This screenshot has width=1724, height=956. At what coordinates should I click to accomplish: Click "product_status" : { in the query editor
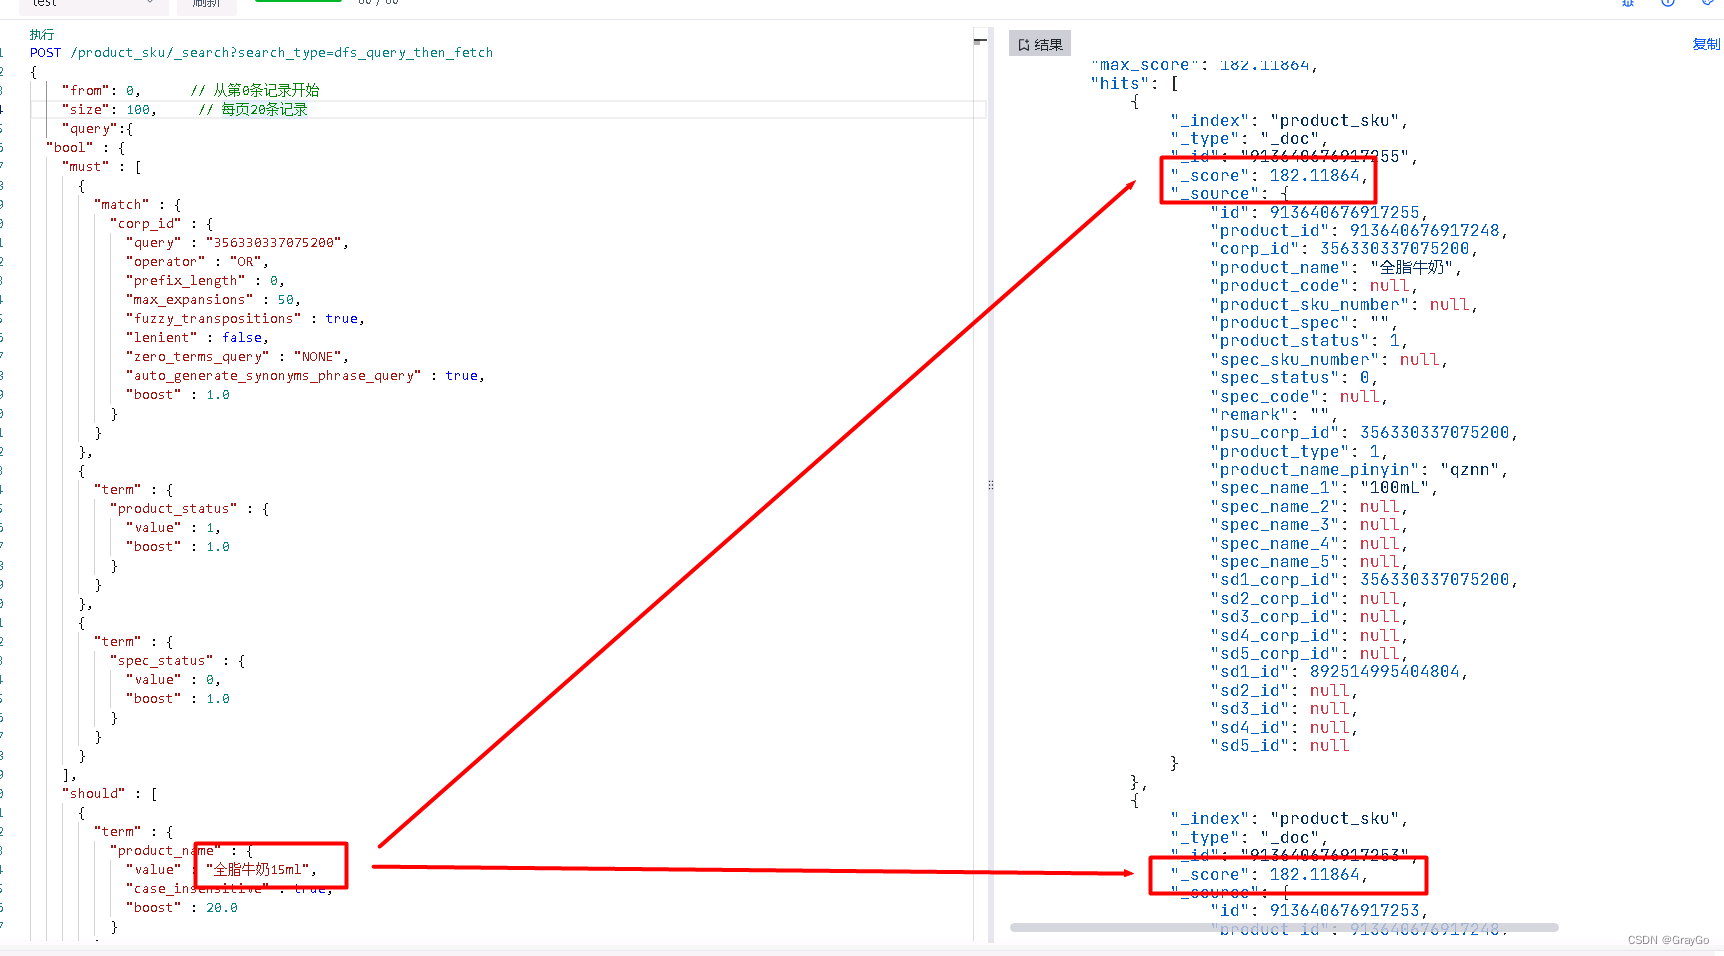click(x=189, y=508)
